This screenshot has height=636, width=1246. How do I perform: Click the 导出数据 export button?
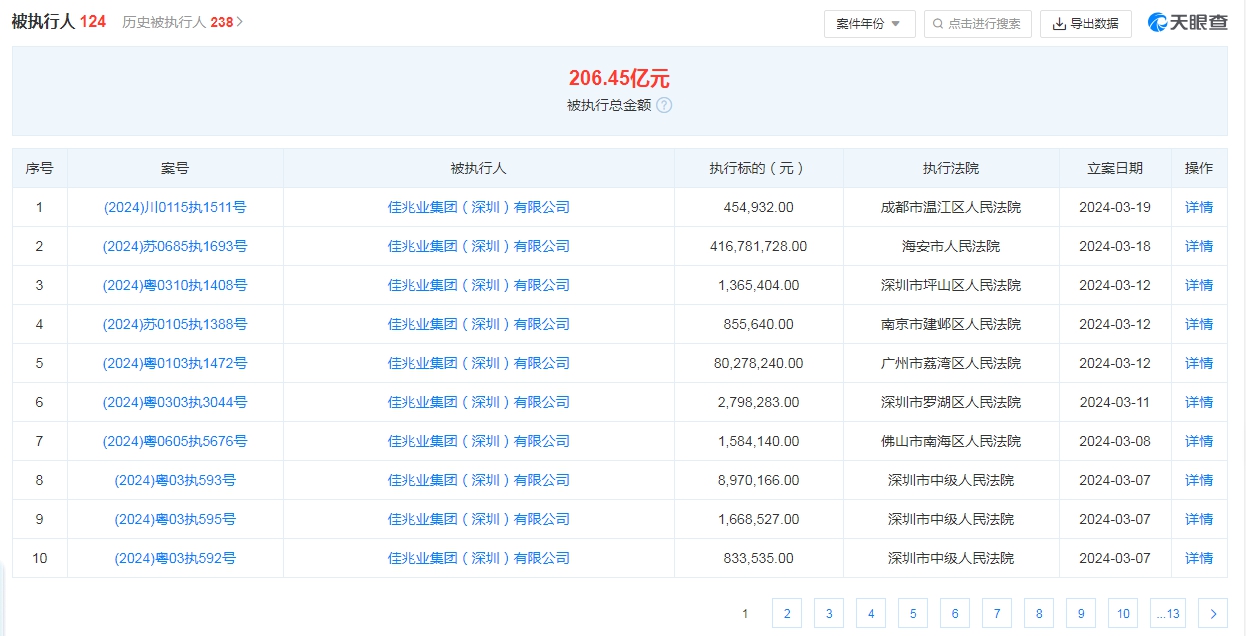1085,24
